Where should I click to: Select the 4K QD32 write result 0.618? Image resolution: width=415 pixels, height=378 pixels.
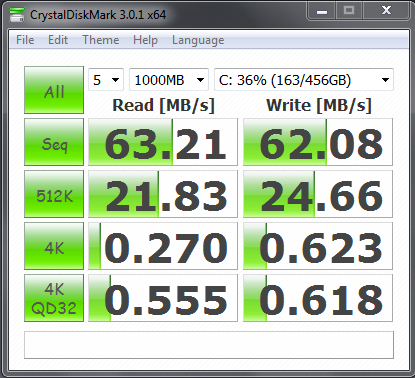click(318, 298)
